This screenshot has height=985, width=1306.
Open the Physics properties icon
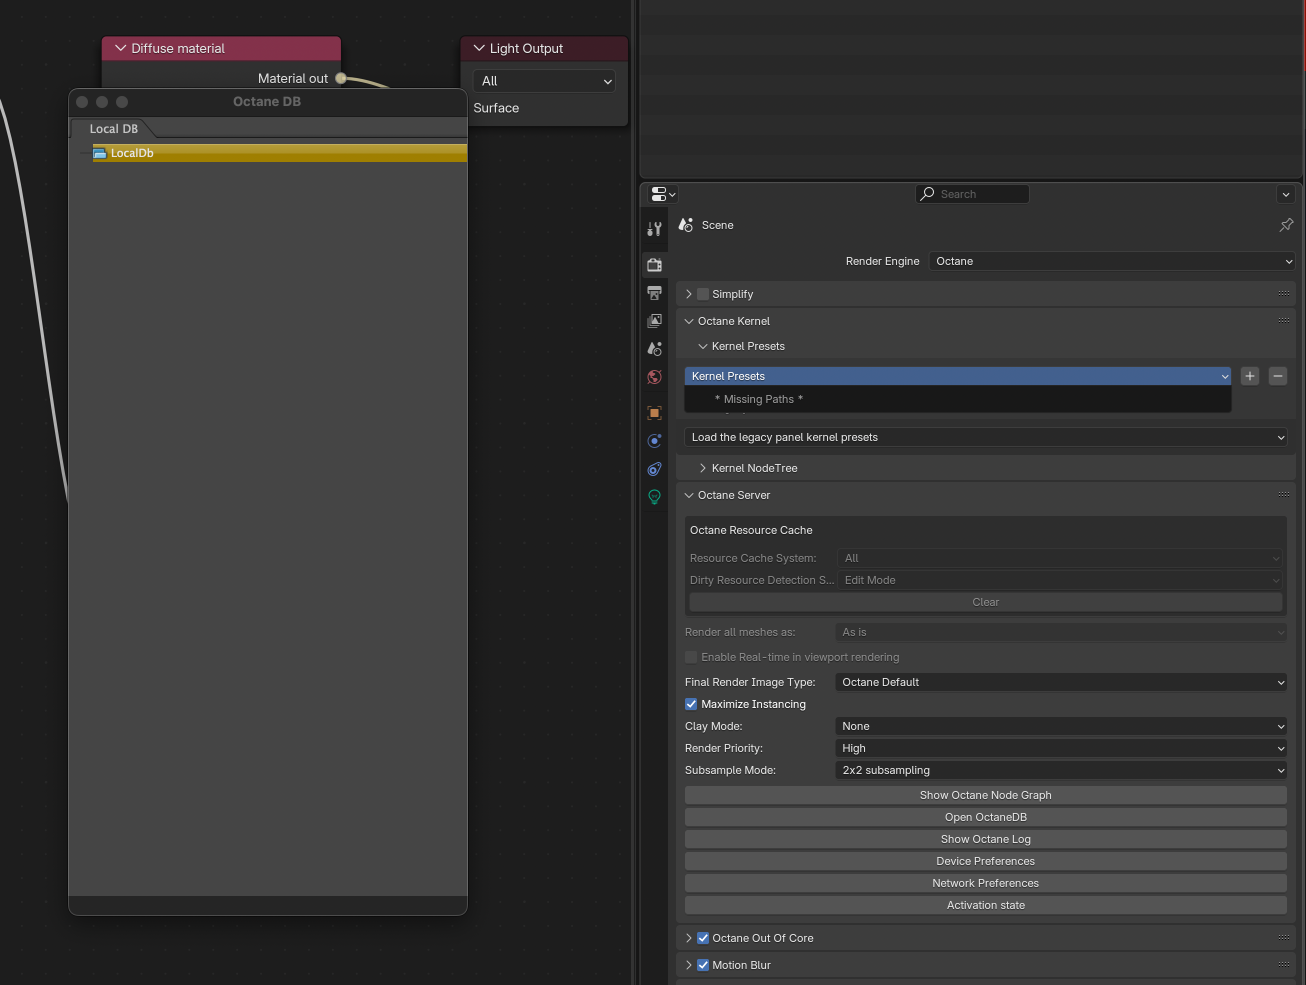pyautogui.click(x=654, y=441)
